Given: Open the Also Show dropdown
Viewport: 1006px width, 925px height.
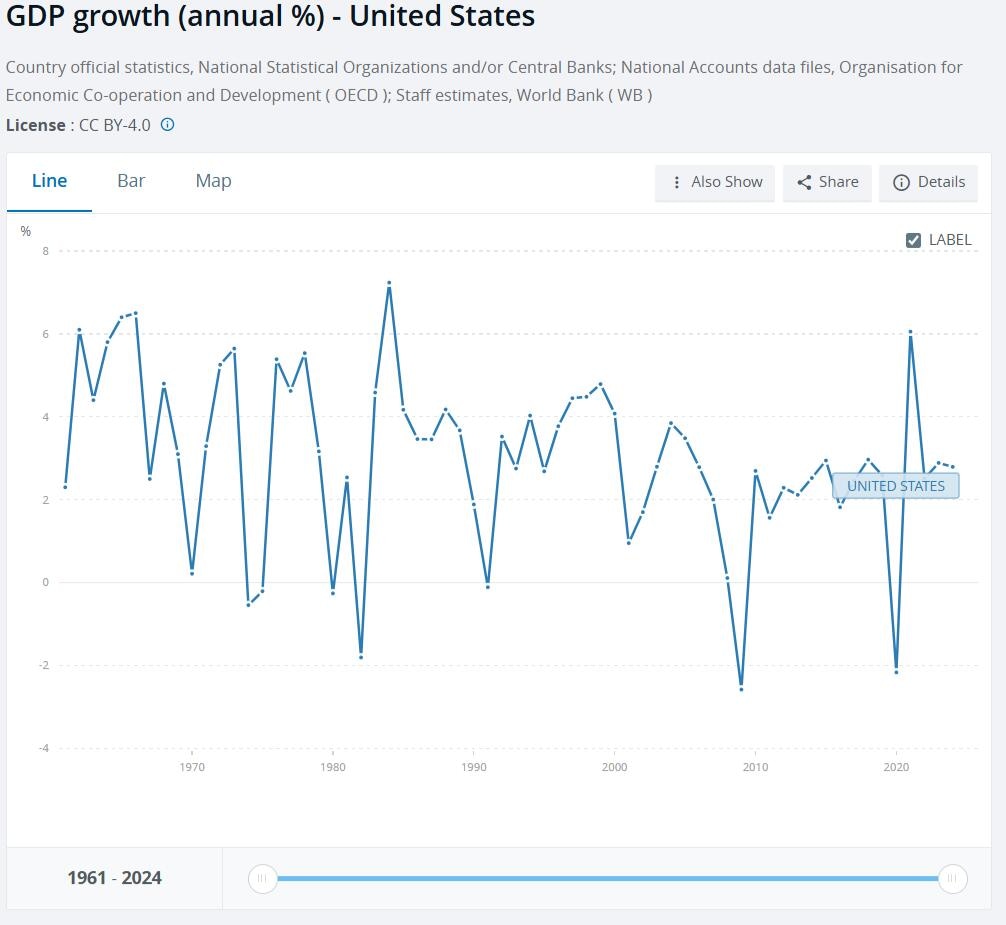Looking at the screenshot, I should (715, 182).
